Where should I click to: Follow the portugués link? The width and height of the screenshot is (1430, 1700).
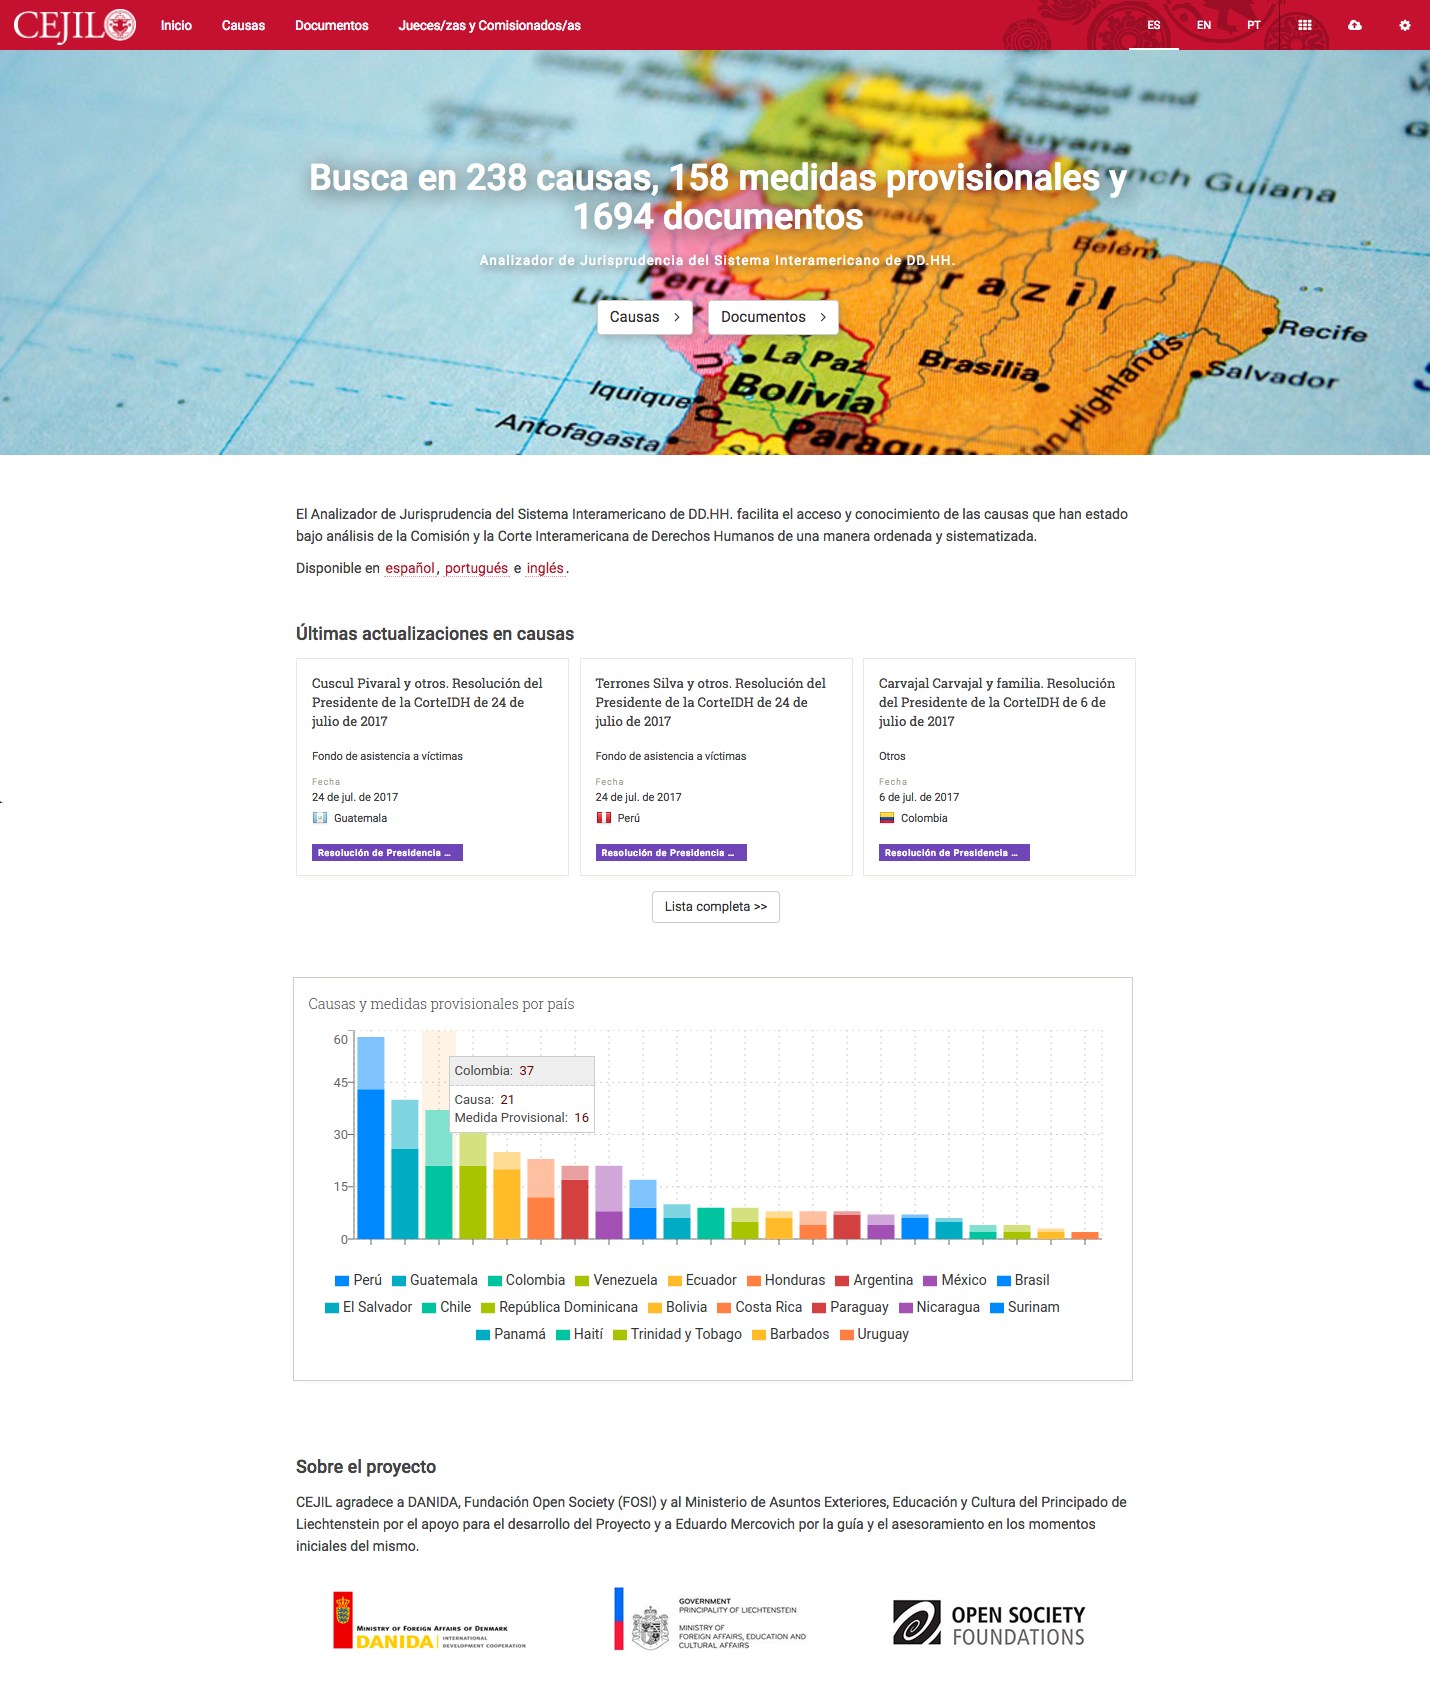point(476,568)
